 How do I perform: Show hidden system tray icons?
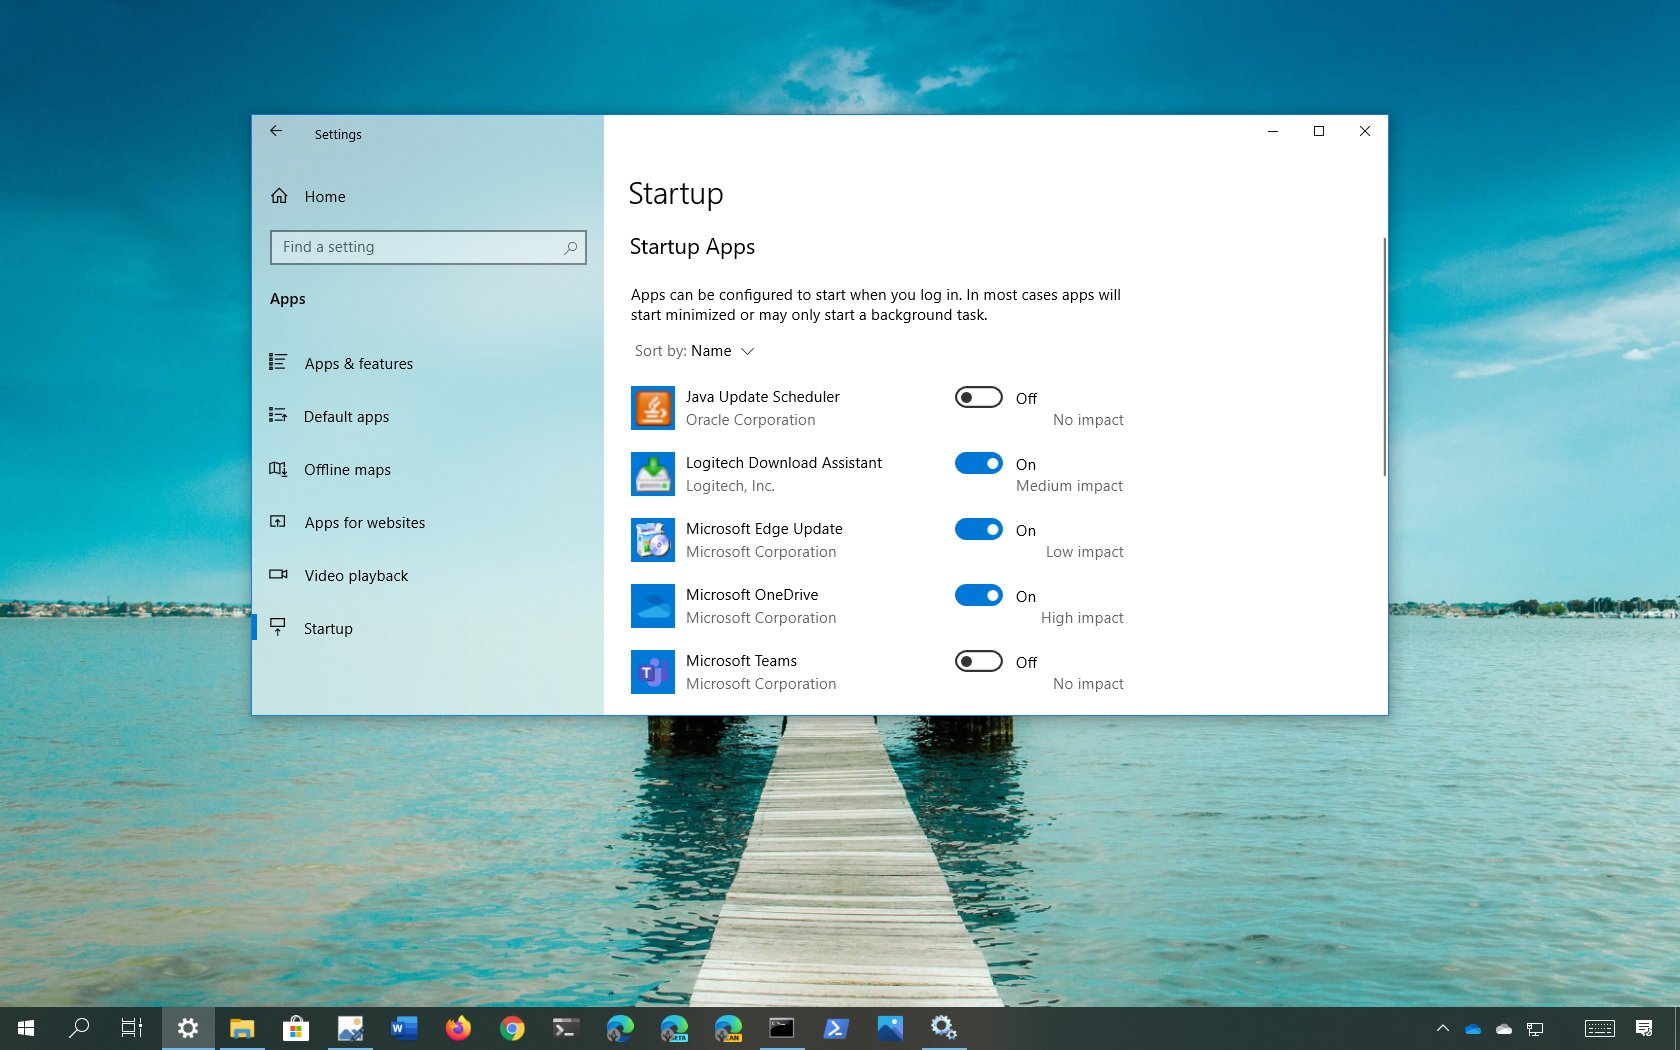point(1442,1028)
